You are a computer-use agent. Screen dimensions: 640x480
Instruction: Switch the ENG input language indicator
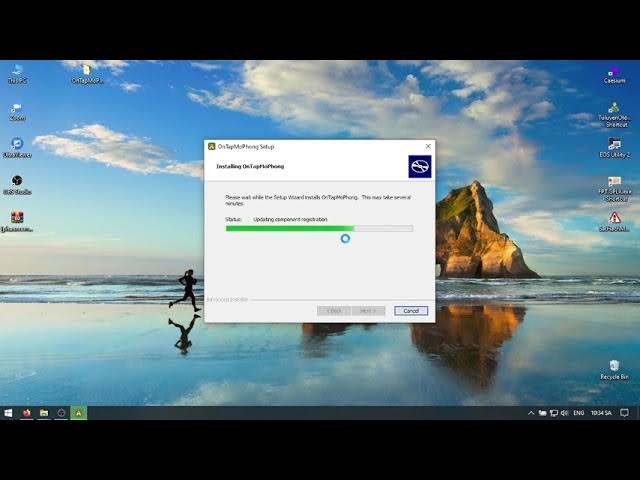[x=579, y=412]
